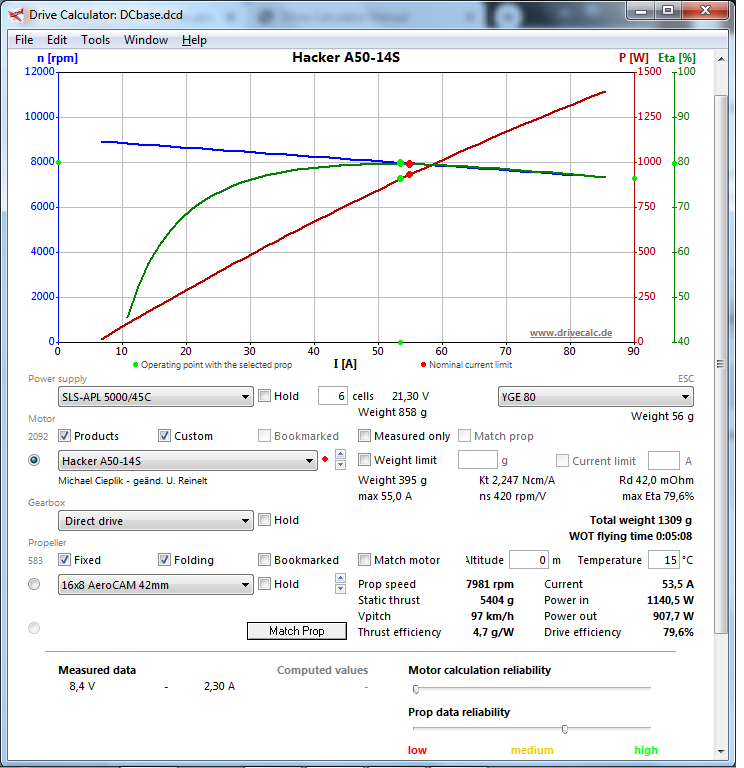Enable the Weight limit checkbox
The height and width of the screenshot is (768, 744).
tap(365, 460)
